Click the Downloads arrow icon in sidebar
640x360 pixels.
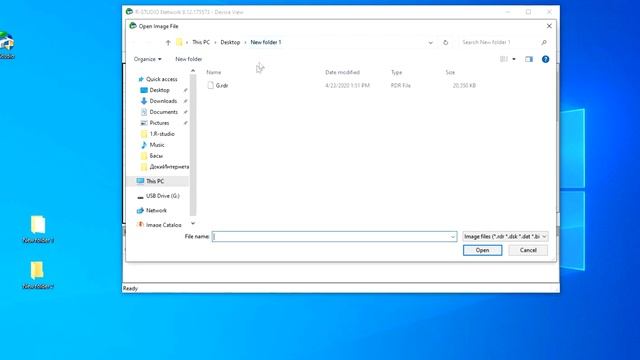point(144,101)
